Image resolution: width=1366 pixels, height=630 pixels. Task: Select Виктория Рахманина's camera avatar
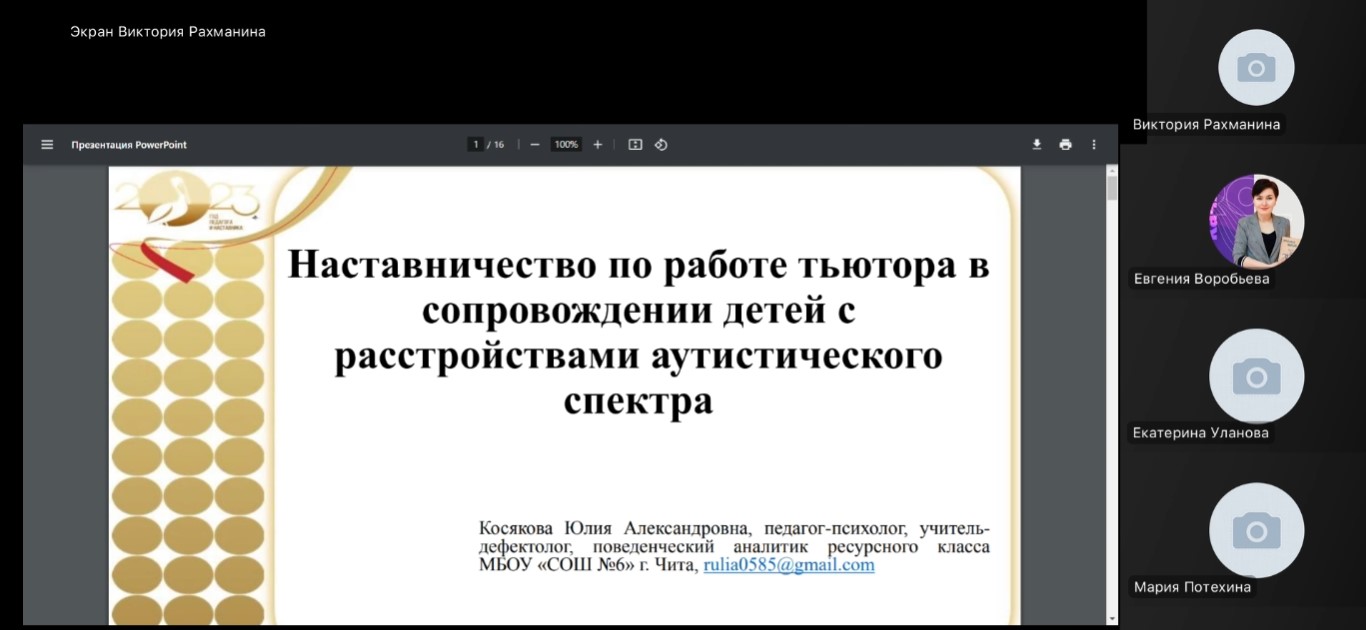point(1256,68)
